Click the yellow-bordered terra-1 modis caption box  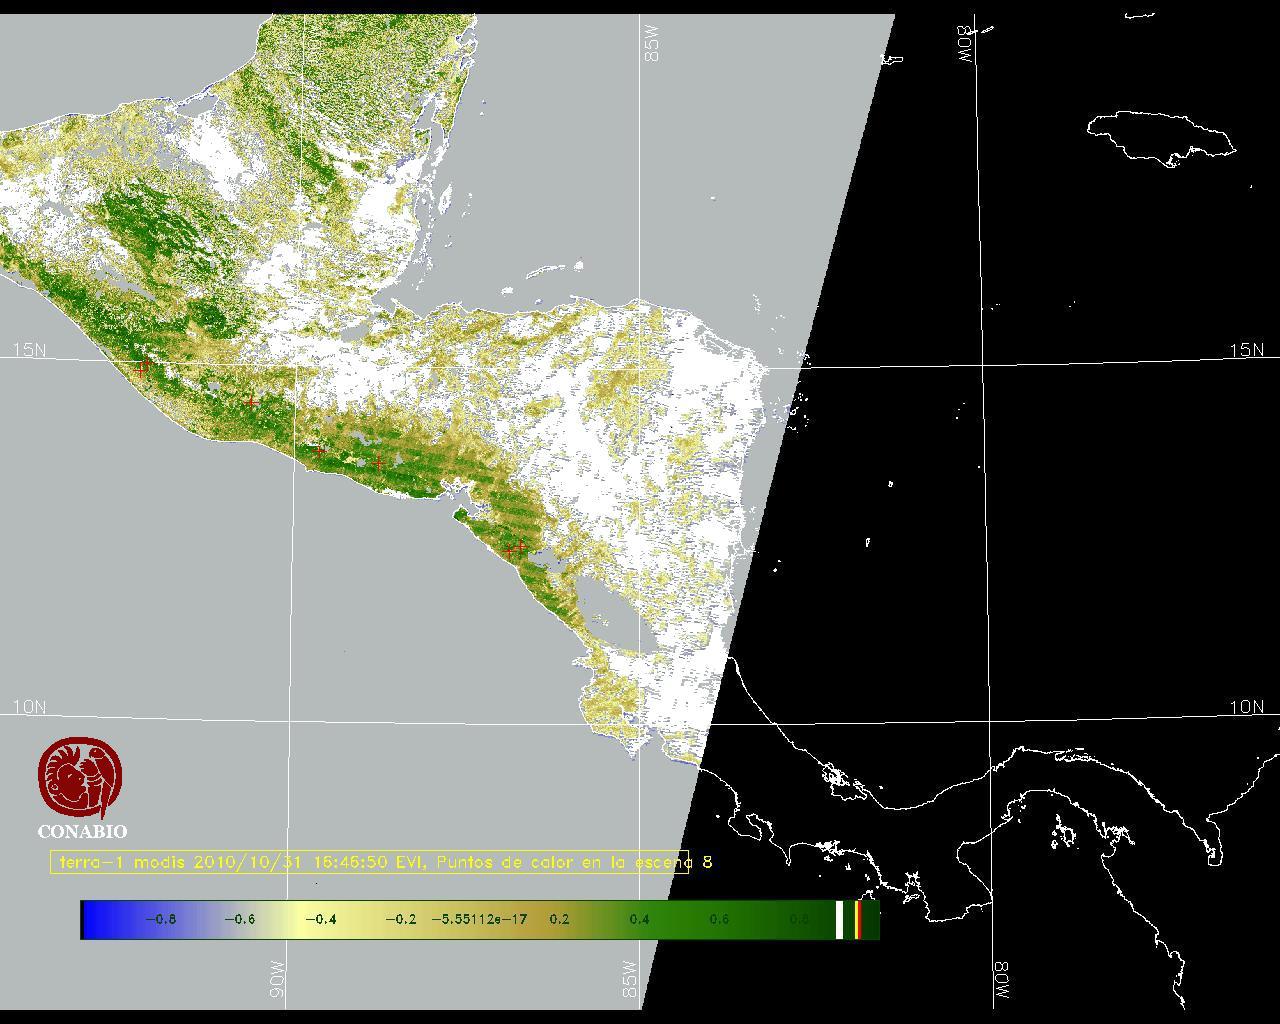(x=369, y=862)
